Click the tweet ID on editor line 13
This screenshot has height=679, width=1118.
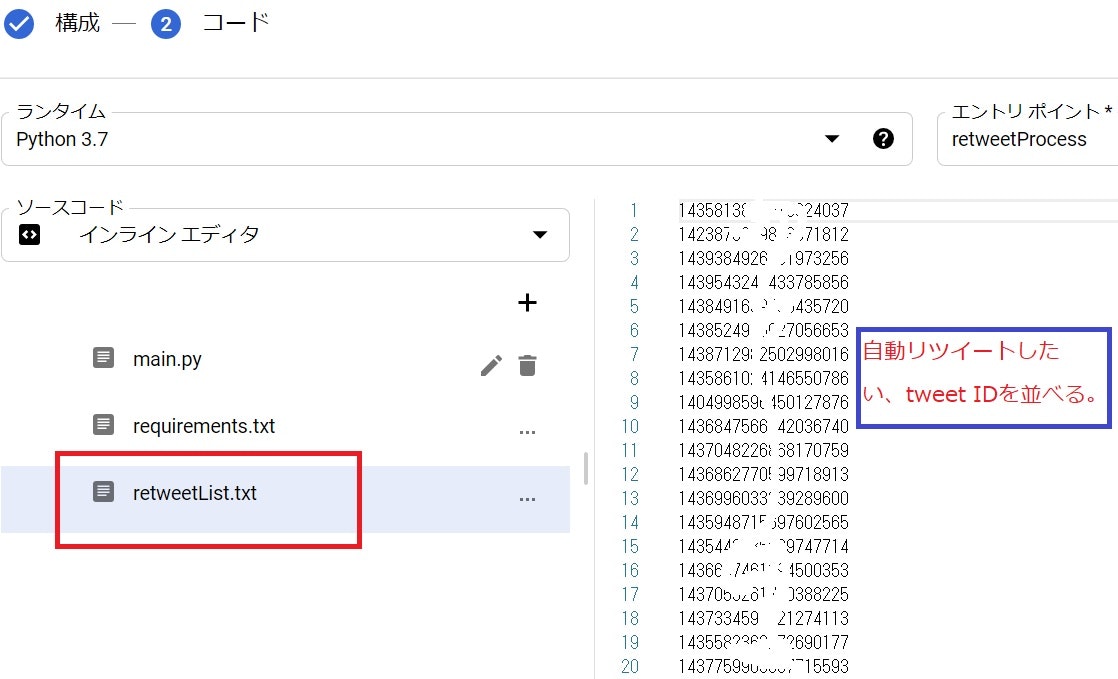tap(763, 499)
